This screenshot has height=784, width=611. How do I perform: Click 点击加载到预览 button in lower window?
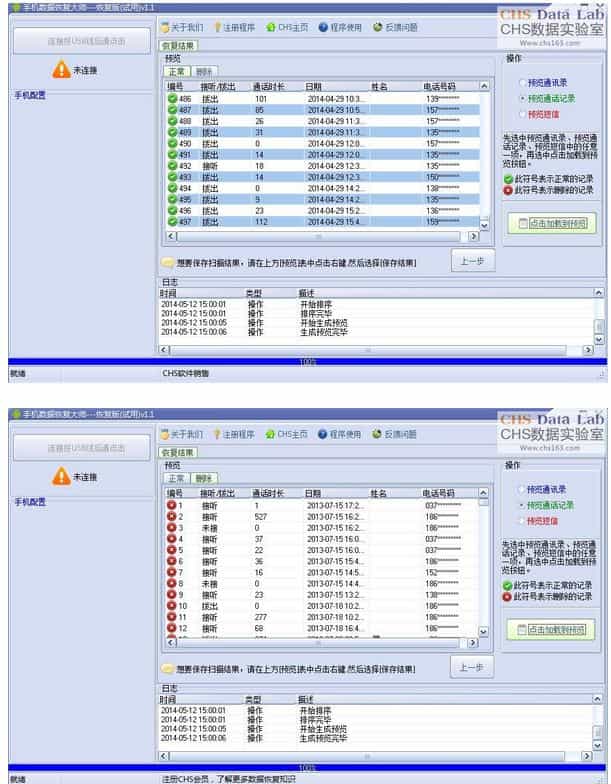pyautogui.click(x=551, y=630)
